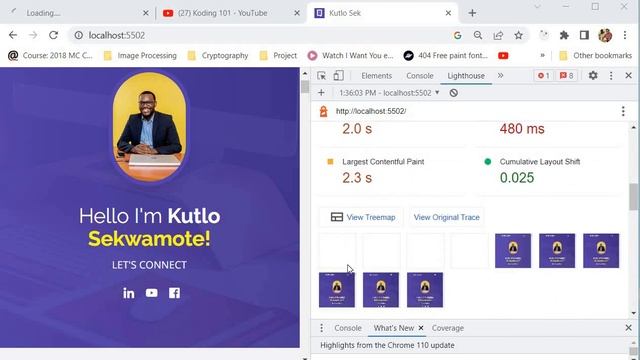Screen dimensions: 640x360
Task: Open YouTube icon on the webpage
Action: (151, 293)
